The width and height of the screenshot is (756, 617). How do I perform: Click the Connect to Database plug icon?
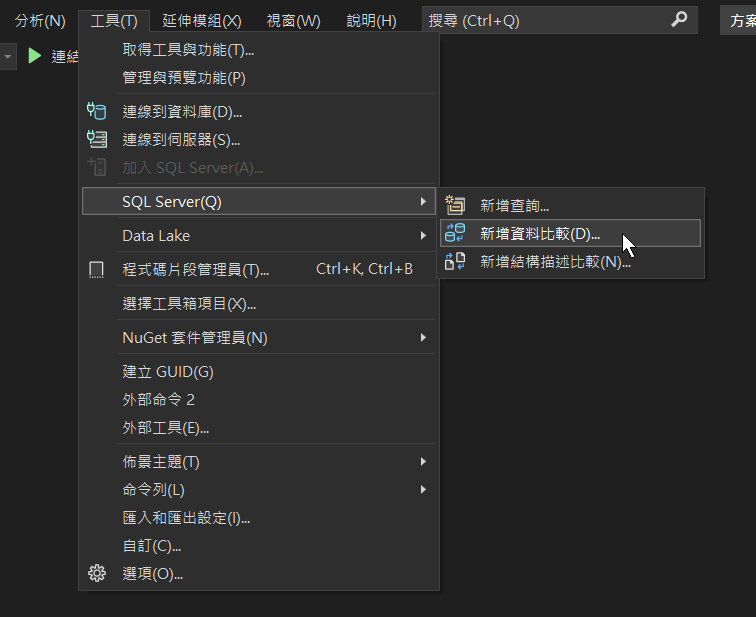click(x=97, y=111)
